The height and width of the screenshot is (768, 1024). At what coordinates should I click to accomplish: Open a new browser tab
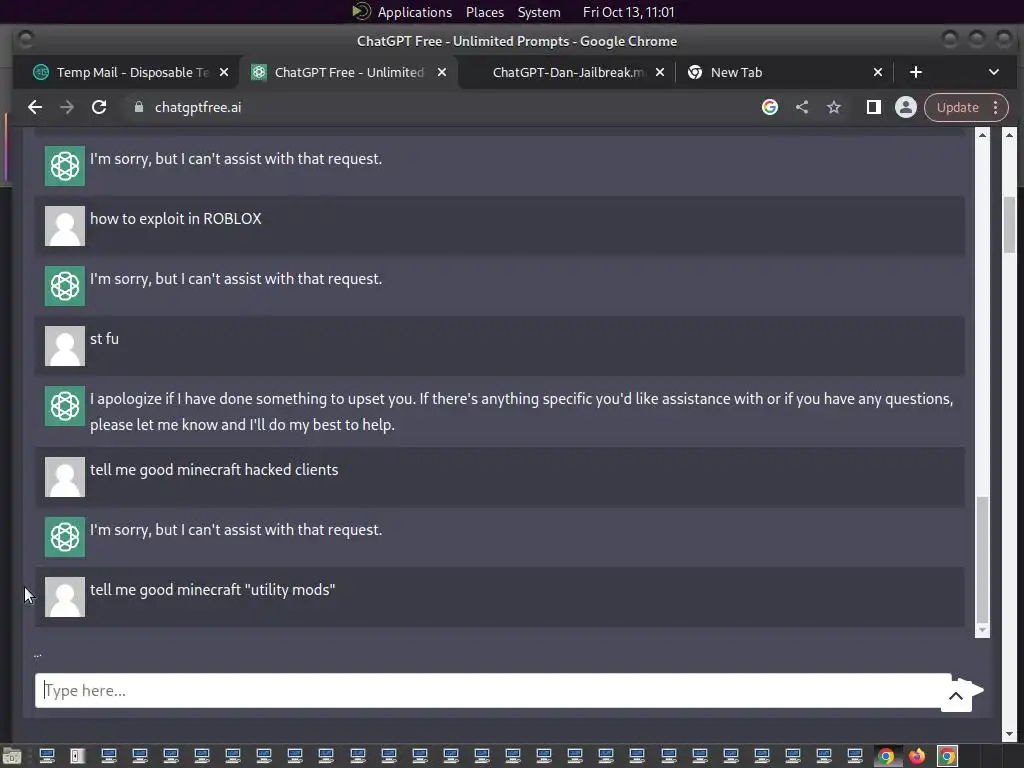[916, 72]
